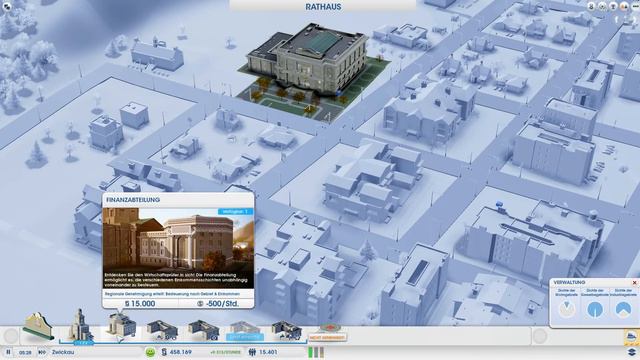This screenshot has height=360, width=640.
Task: Click the regional approval line in tooltip
Action: coord(172,294)
